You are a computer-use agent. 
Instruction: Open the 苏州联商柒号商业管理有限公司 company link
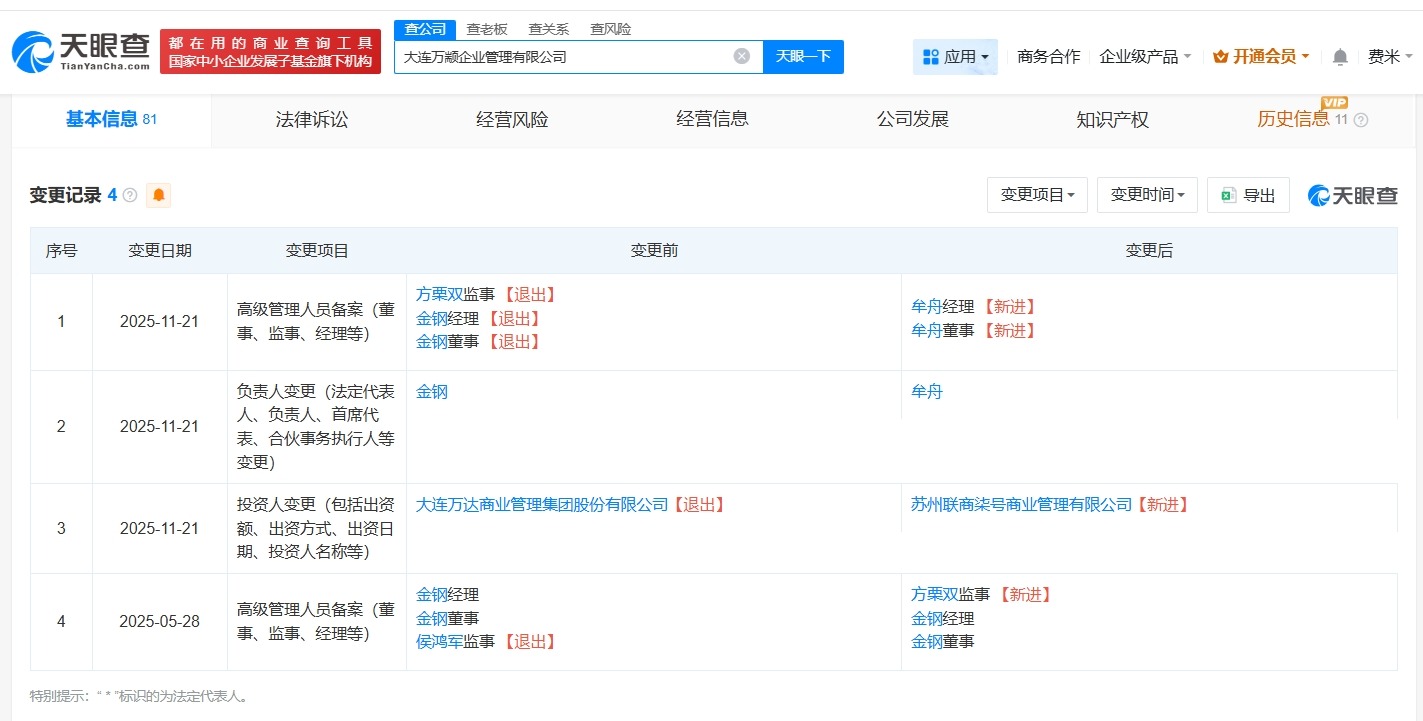tap(1020, 505)
